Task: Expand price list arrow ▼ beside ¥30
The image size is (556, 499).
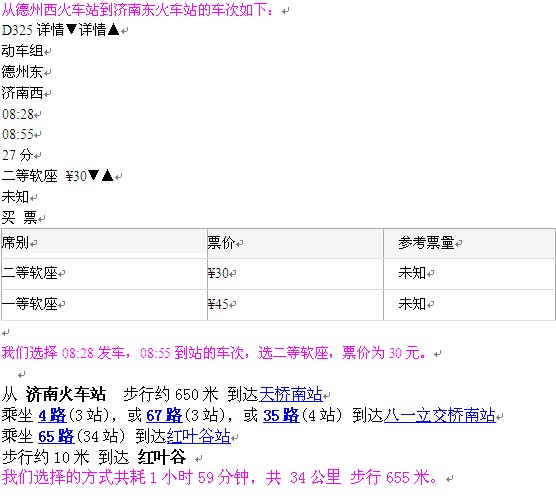Action: pyautogui.click(x=94, y=176)
